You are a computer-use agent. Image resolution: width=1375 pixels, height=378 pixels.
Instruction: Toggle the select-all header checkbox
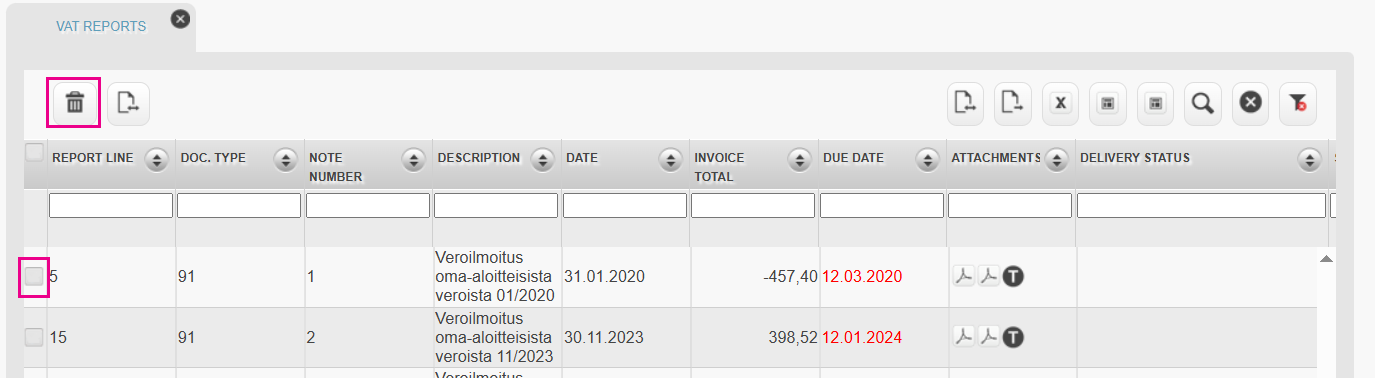tap(34, 153)
